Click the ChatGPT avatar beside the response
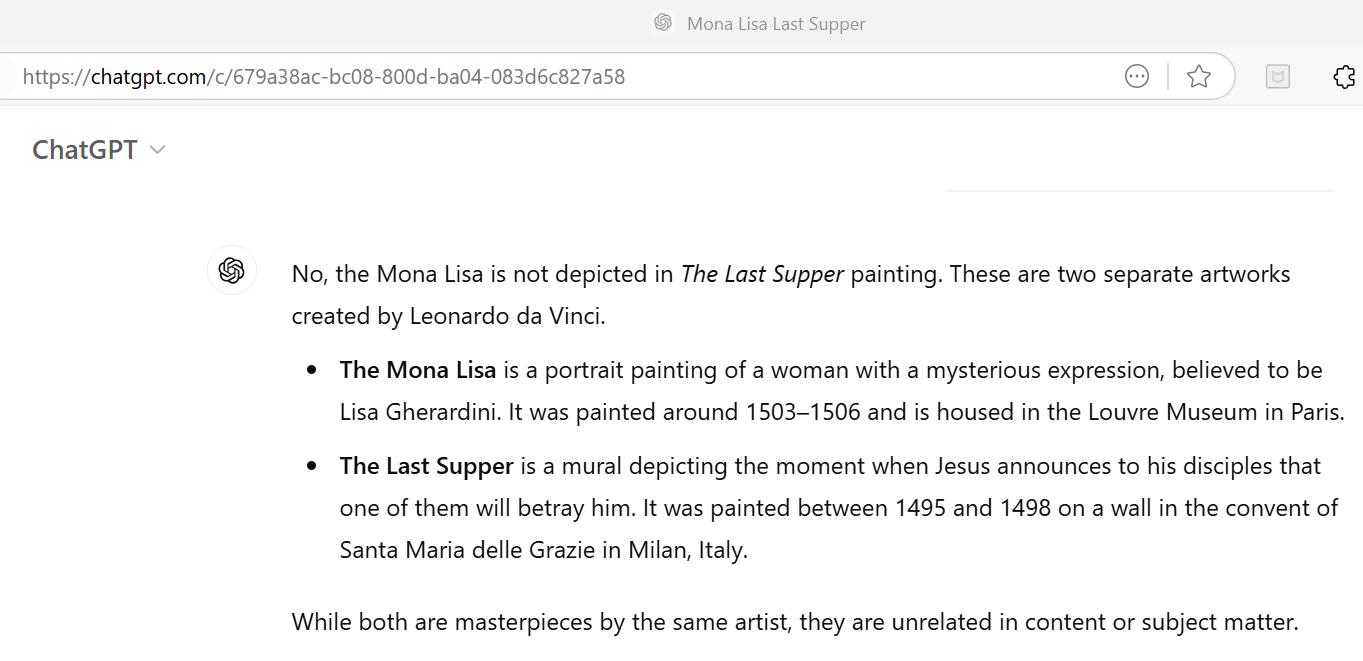The height and width of the screenshot is (661, 1363). tap(232, 270)
